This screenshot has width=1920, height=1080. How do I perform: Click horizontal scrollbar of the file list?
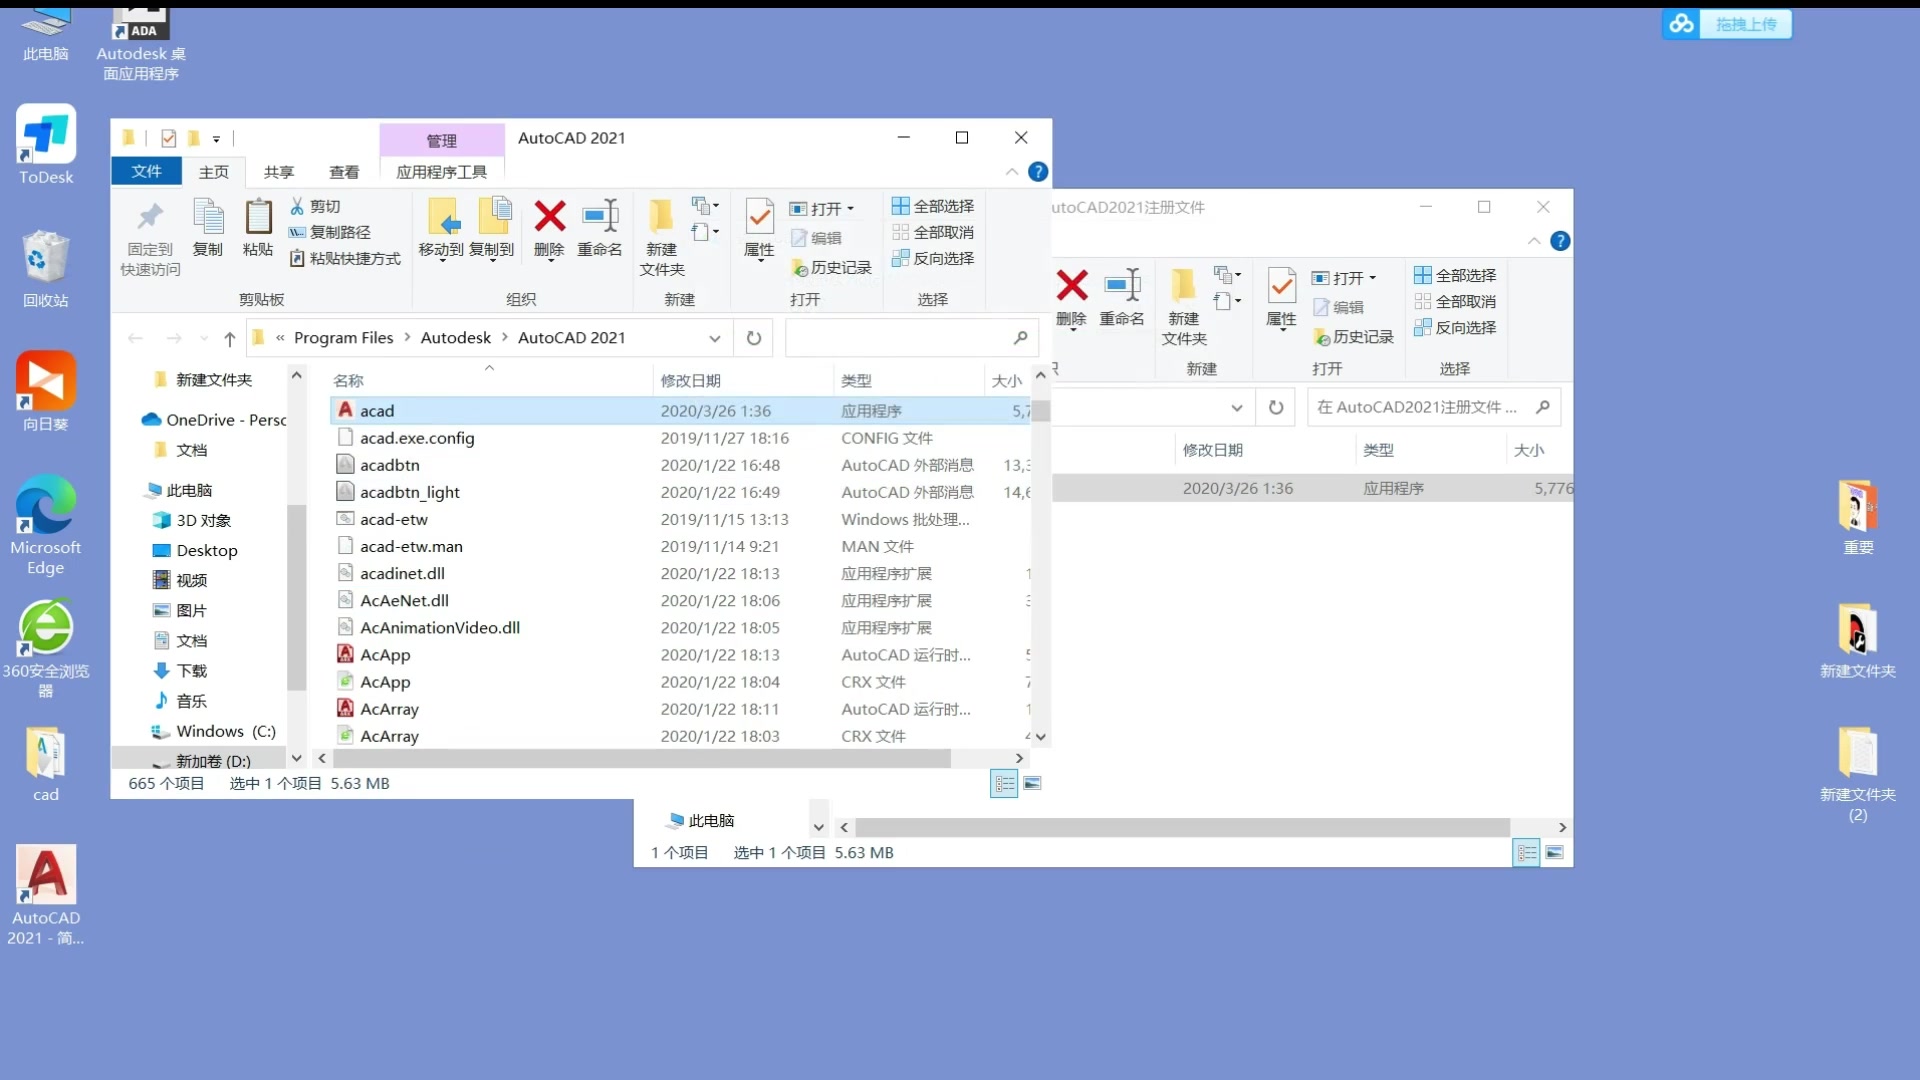(x=641, y=759)
